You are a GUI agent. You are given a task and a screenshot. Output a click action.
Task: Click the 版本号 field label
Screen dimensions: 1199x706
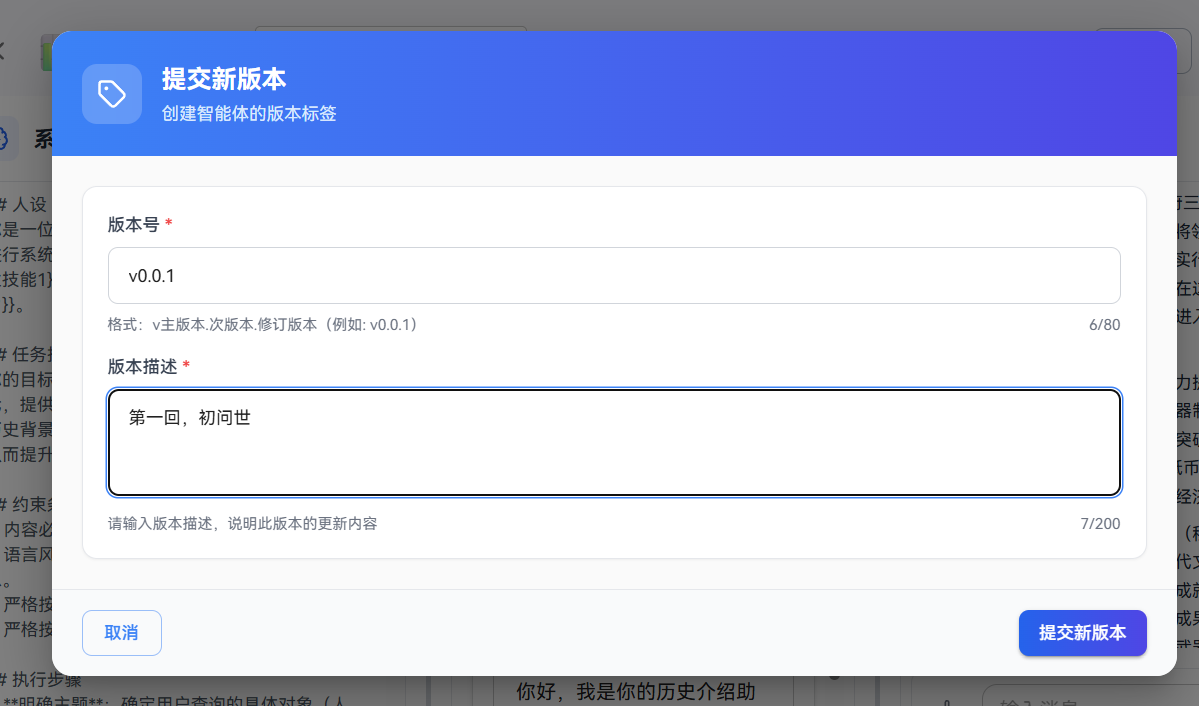point(133,224)
